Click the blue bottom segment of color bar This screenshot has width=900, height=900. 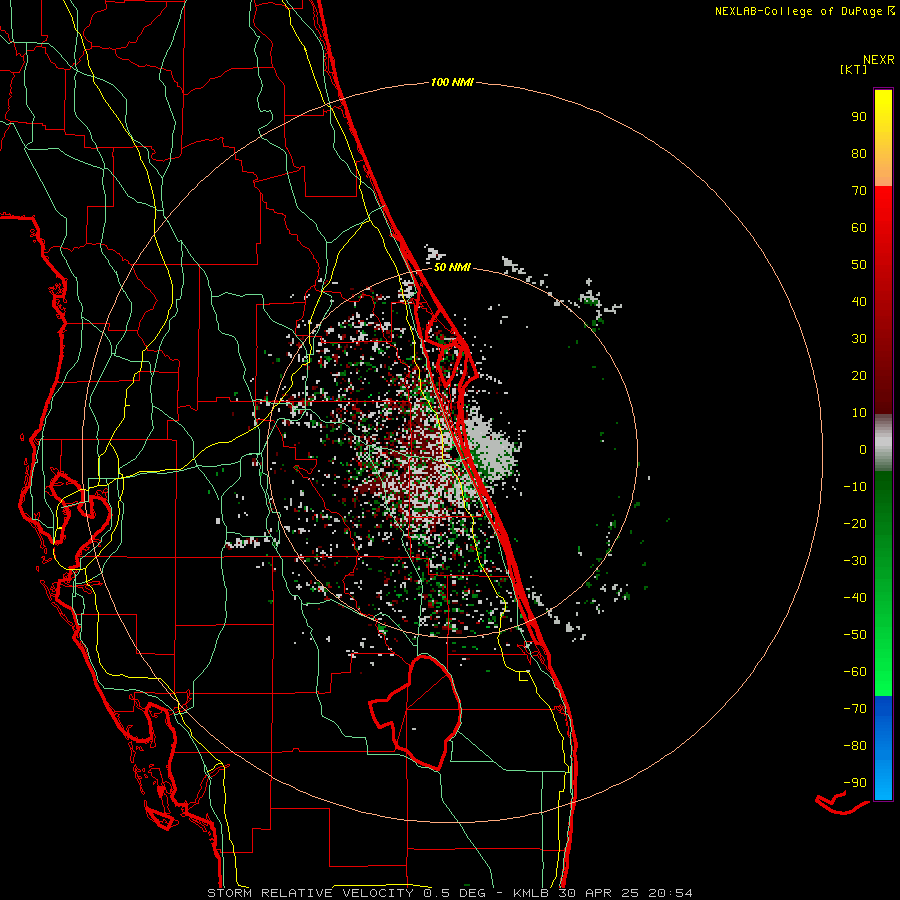point(883,748)
